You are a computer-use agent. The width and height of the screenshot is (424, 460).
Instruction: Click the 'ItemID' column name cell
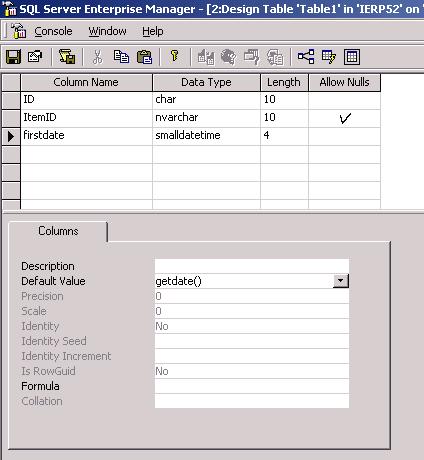point(86,118)
